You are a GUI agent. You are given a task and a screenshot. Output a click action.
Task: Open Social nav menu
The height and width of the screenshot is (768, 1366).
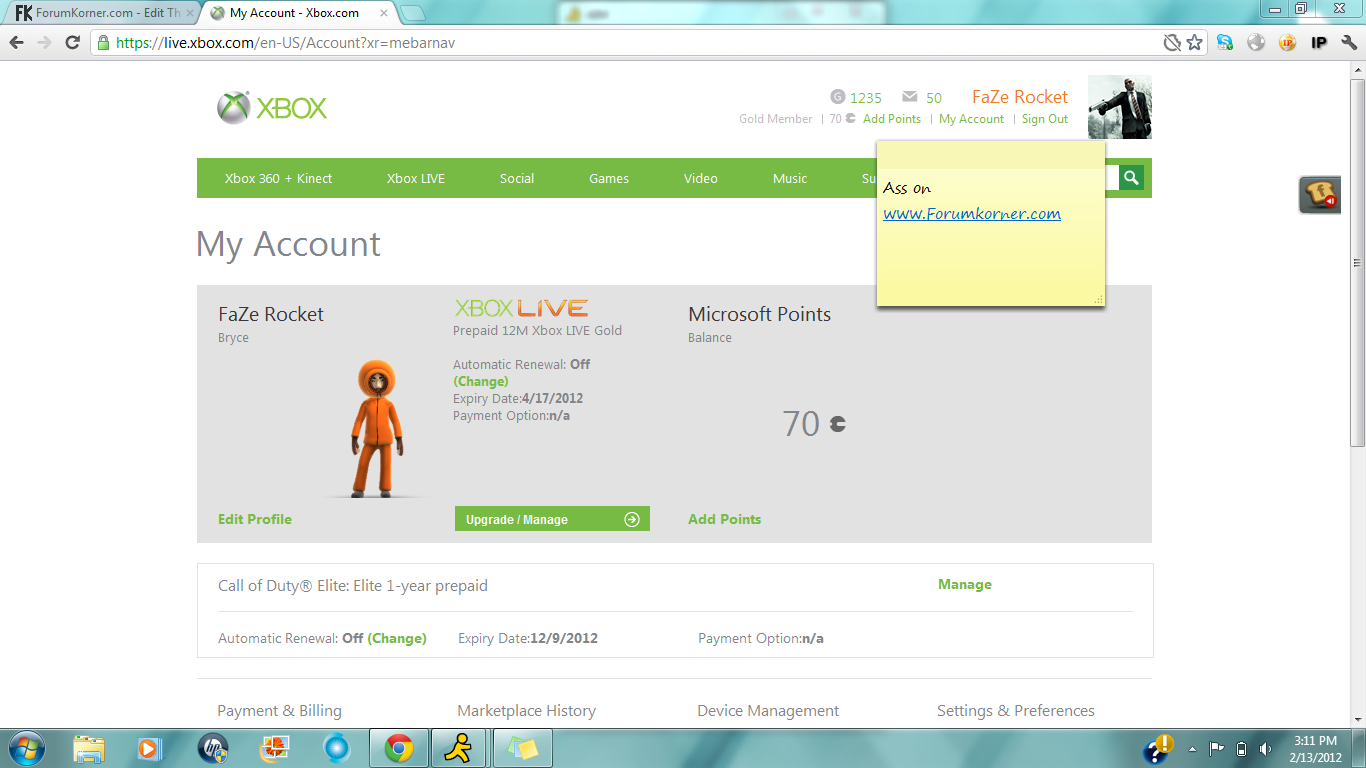517,178
